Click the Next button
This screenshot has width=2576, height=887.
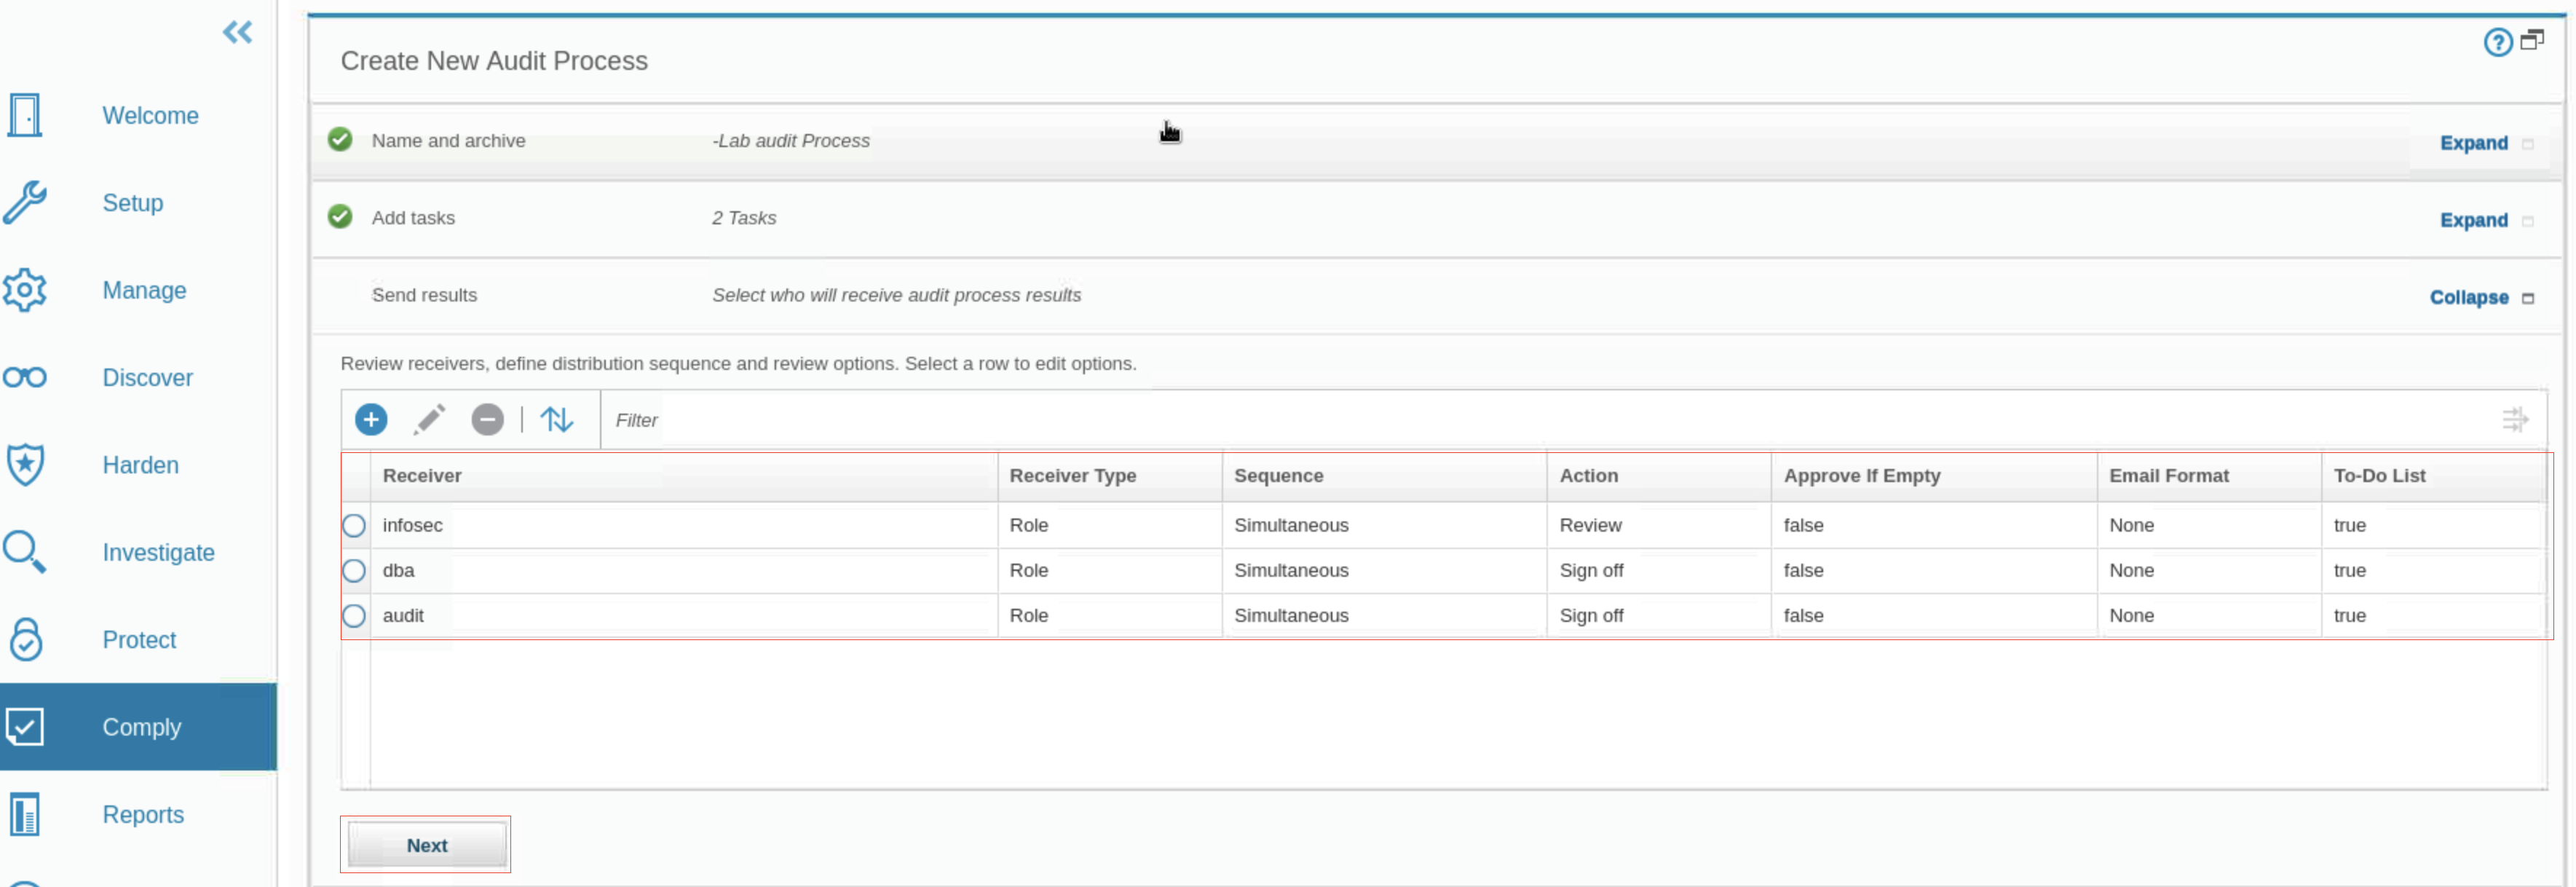(426, 846)
